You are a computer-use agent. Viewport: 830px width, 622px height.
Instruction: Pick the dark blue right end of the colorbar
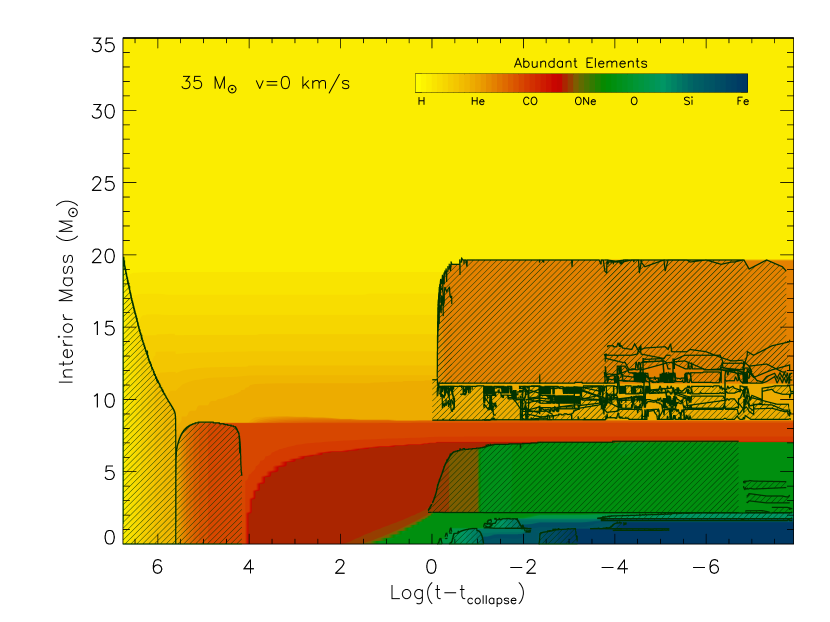[738, 83]
